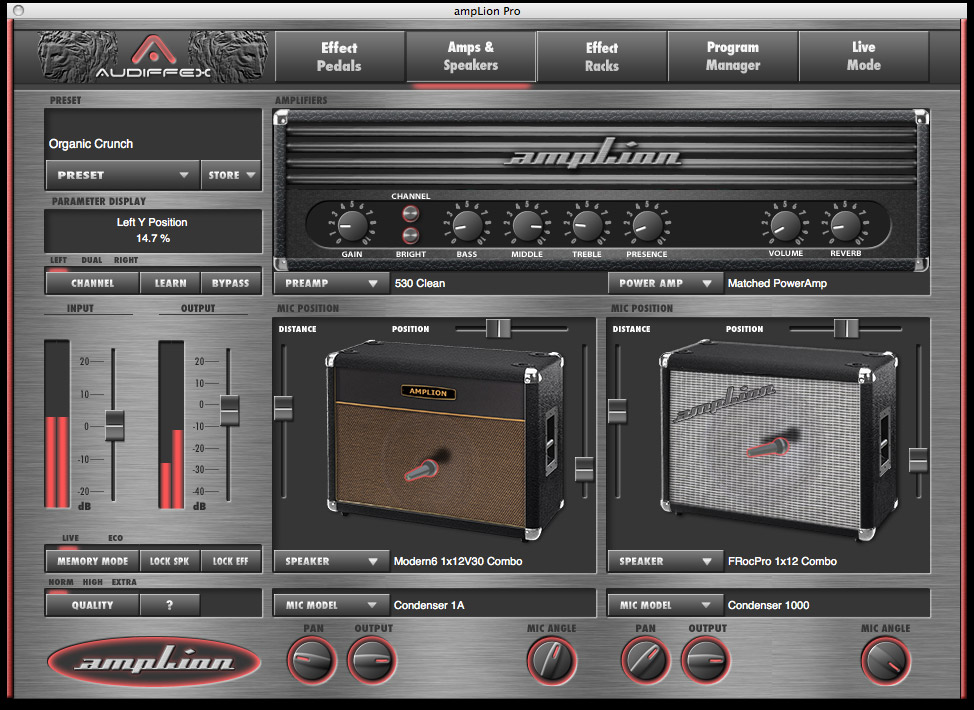Toggle Lock Spk
The height and width of the screenshot is (710, 974).
170,561
